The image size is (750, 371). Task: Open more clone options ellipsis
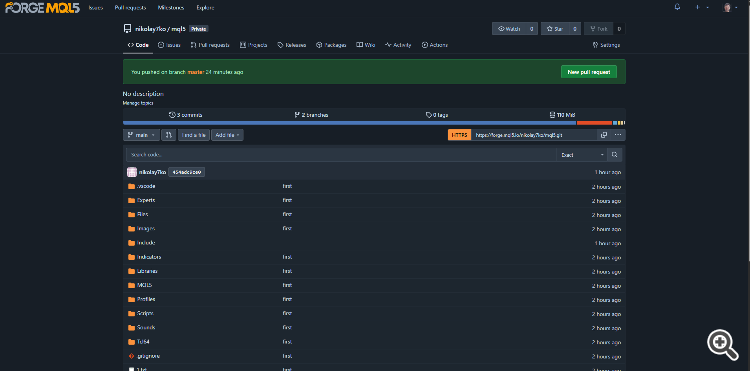pyautogui.click(x=618, y=135)
